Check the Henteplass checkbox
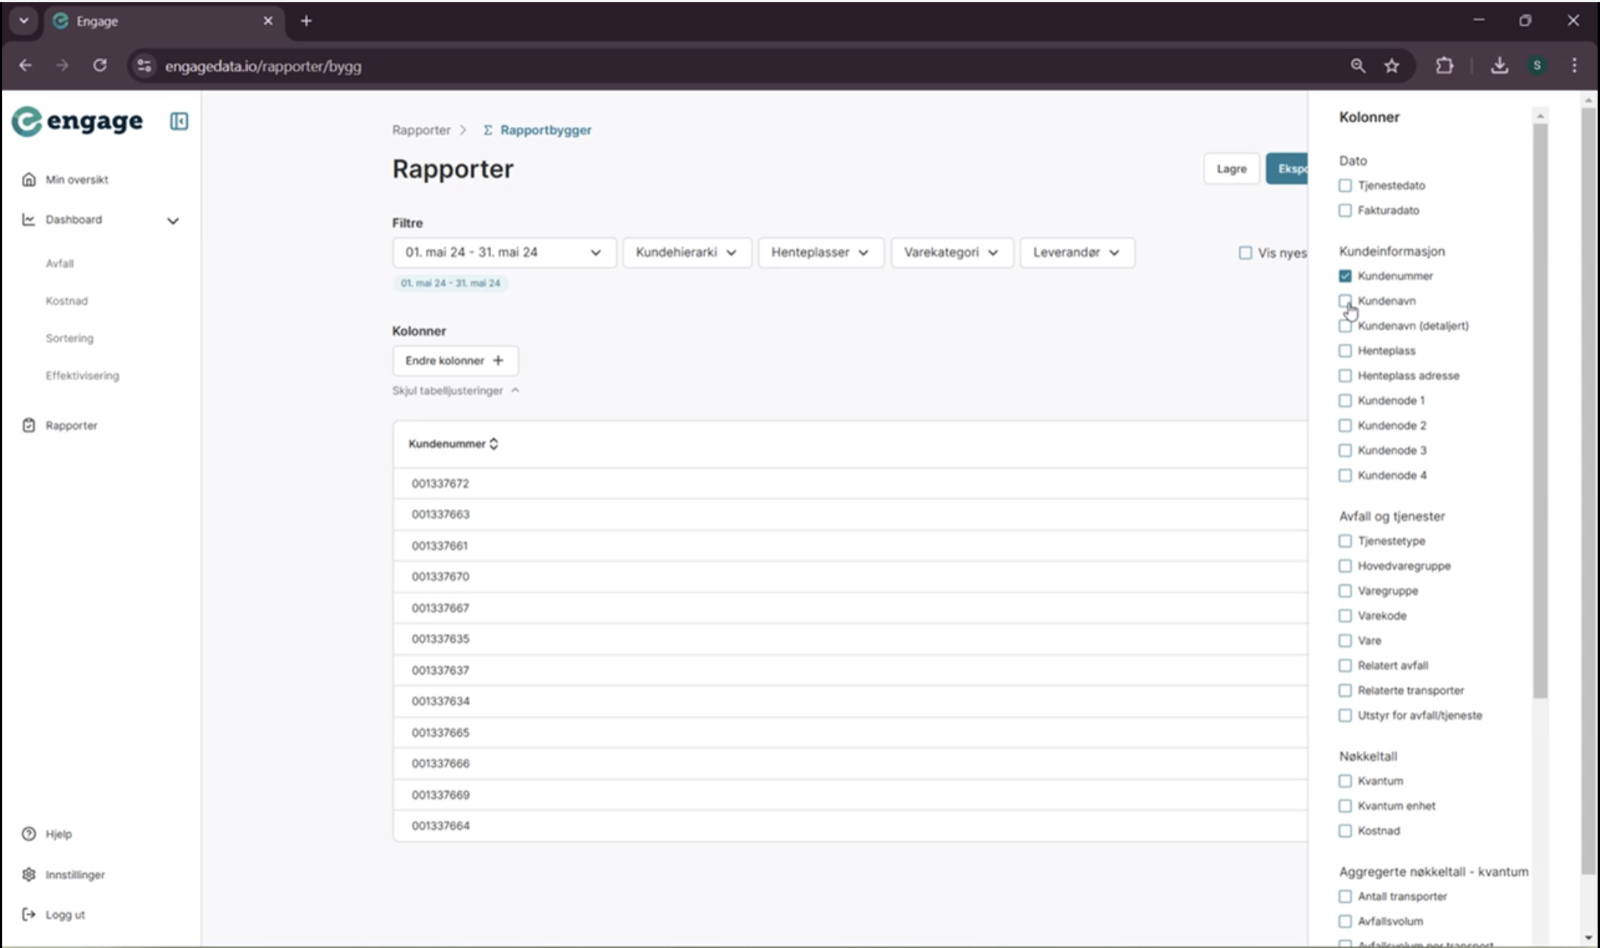This screenshot has height=948, width=1600. point(1345,351)
